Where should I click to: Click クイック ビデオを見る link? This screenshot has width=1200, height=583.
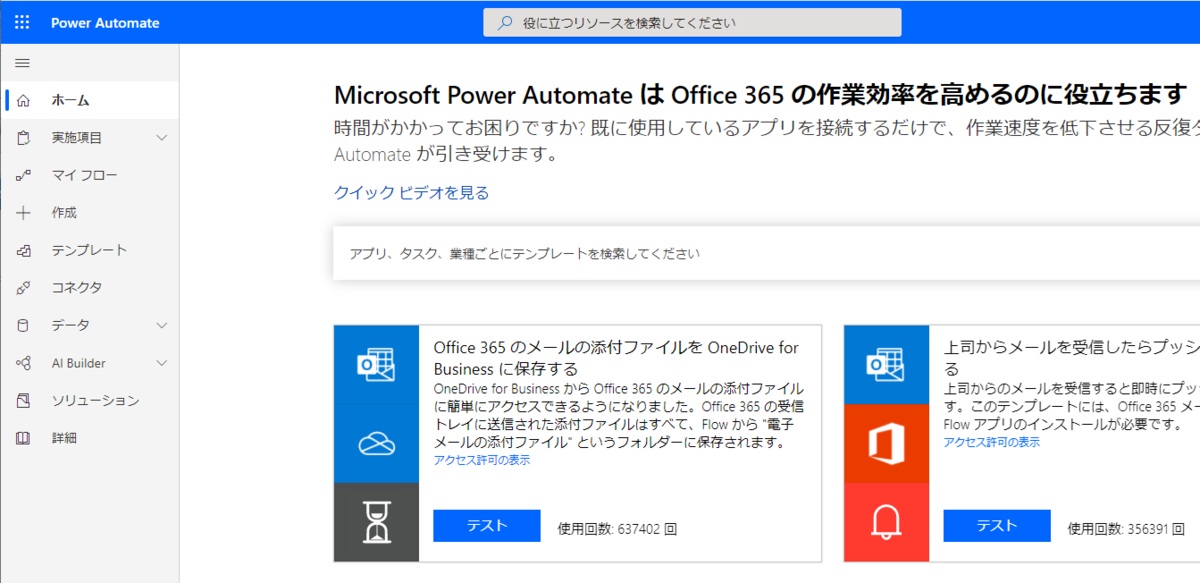pyautogui.click(x=410, y=192)
